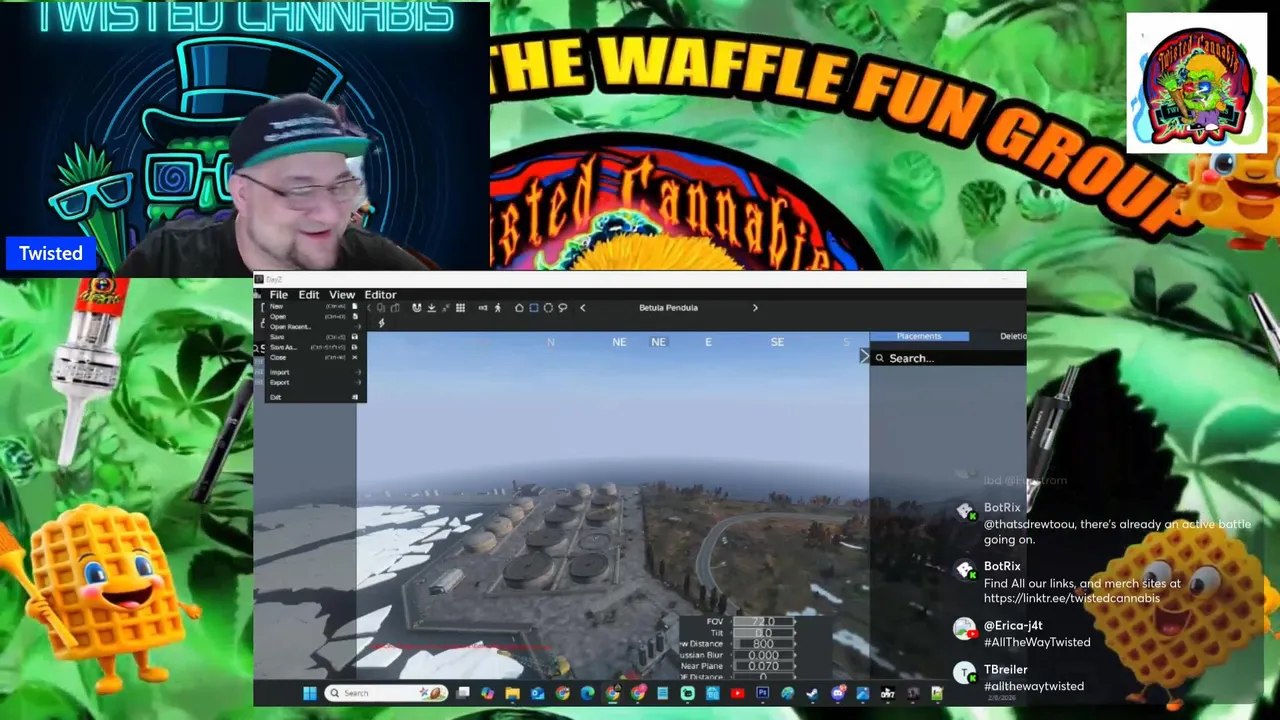
Task: Open Copilot icon in the taskbar
Action: point(487,693)
